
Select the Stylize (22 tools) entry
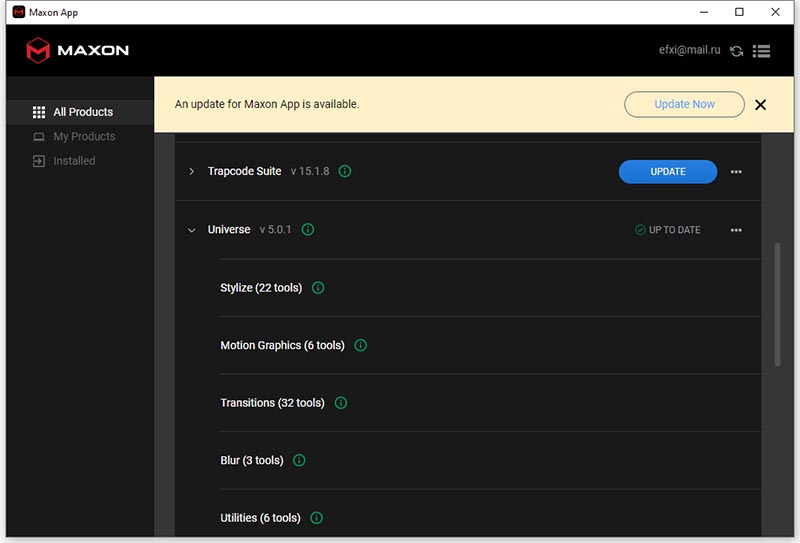(261, 288)
